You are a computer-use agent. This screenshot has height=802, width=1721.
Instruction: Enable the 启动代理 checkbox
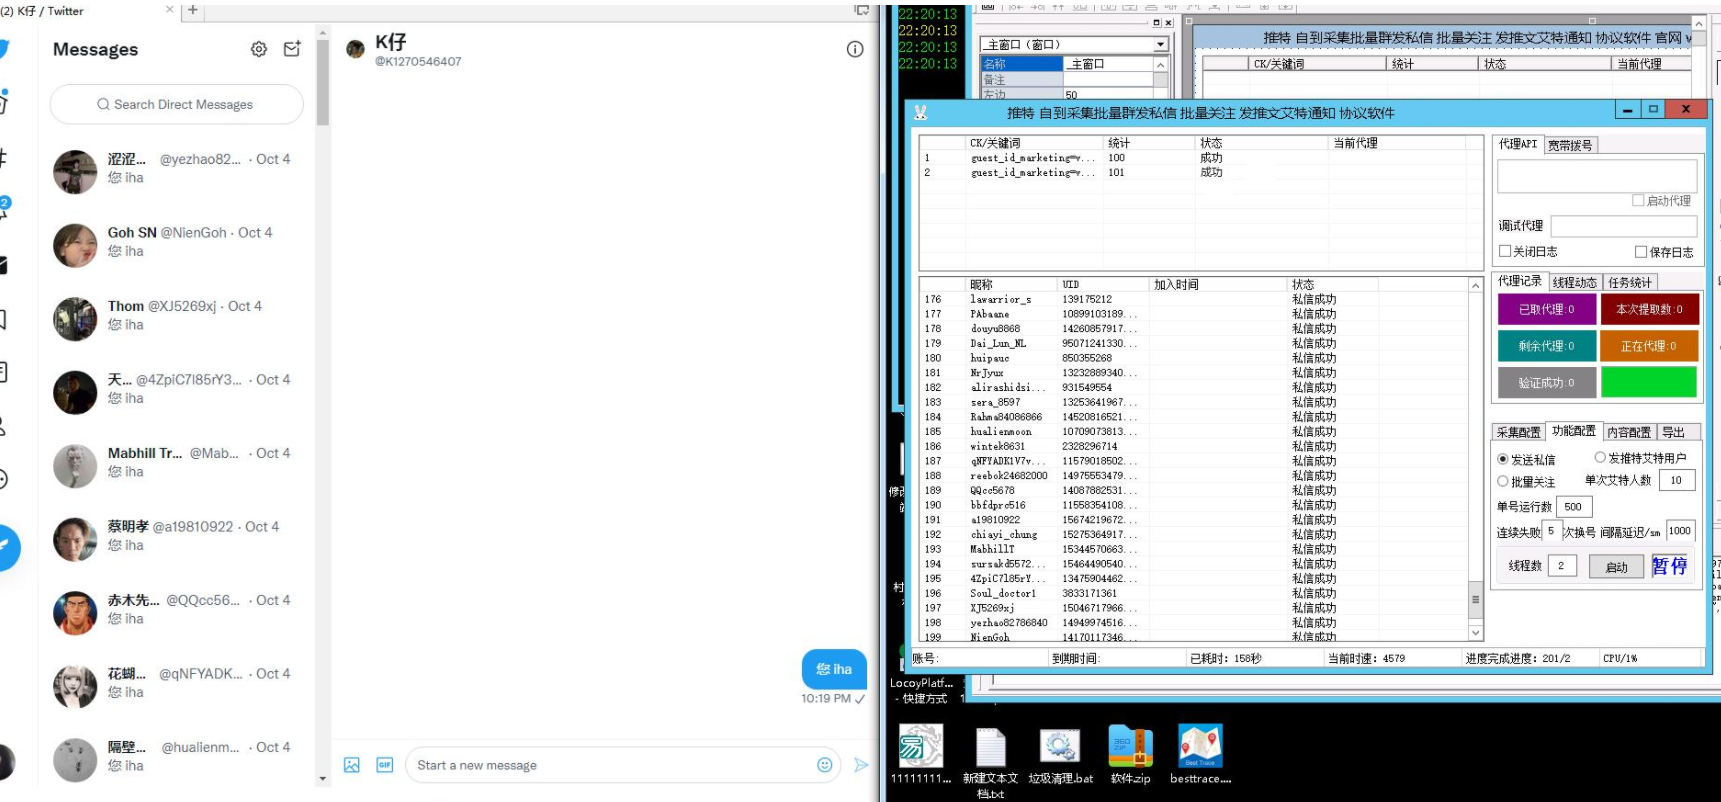click(x=1638, y=200)
